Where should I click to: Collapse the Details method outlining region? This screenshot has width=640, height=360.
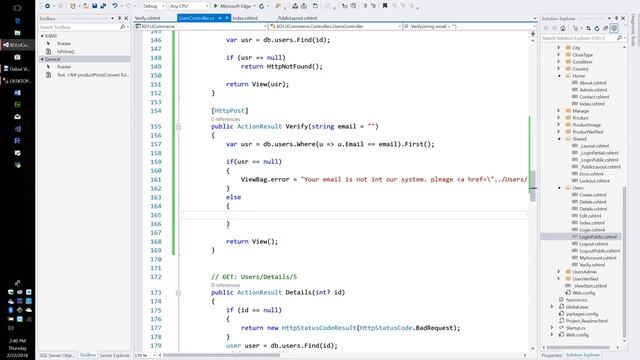coord(178,293)
